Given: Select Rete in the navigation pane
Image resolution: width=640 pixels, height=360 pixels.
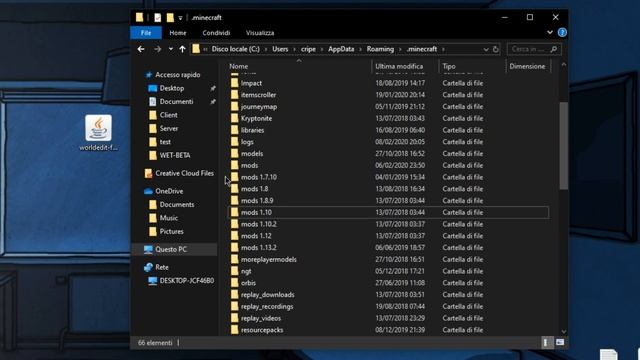Looking at the screenshot, I should click(162, 267).
